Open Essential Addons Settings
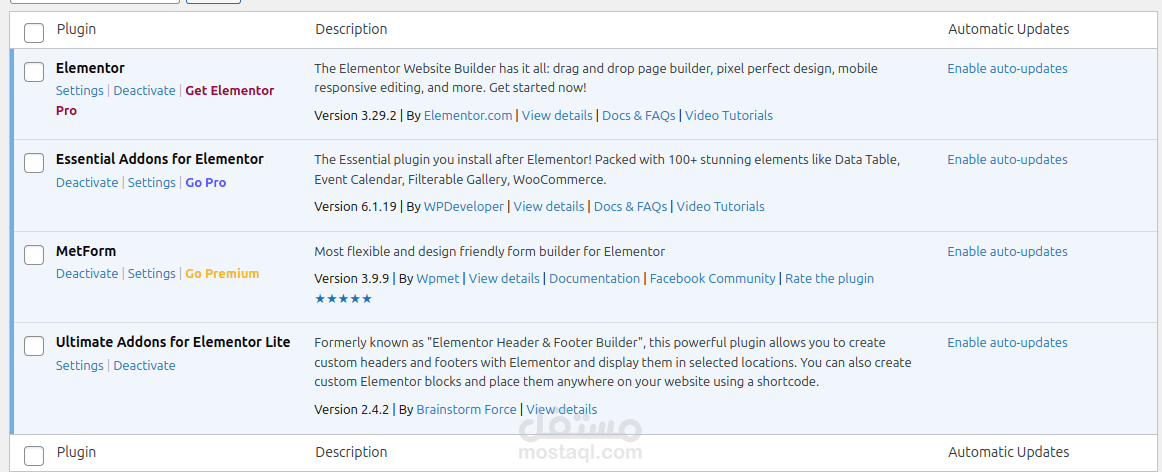1162x472 pixels. click(152, 182)
